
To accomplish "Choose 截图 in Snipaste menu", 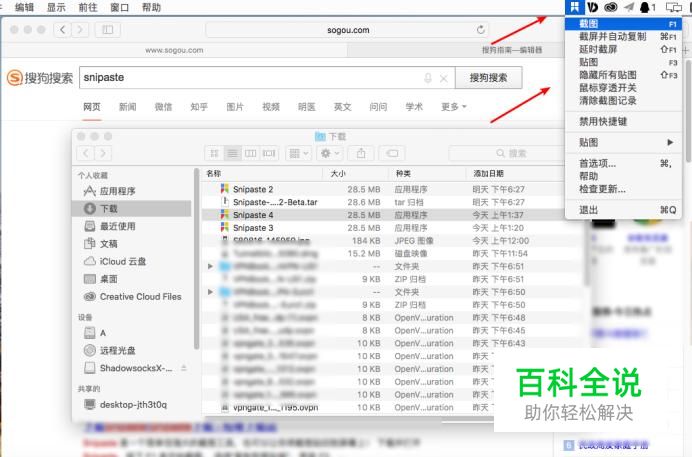I will [x=623, y=23].
